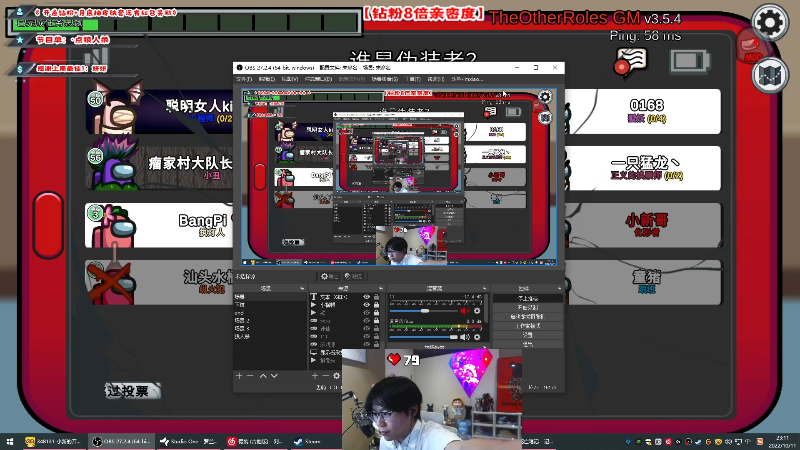This screenshot has width=800, height=450.
Task: Unmute the red muted speaker icon
Action: [x=464, y=311]
